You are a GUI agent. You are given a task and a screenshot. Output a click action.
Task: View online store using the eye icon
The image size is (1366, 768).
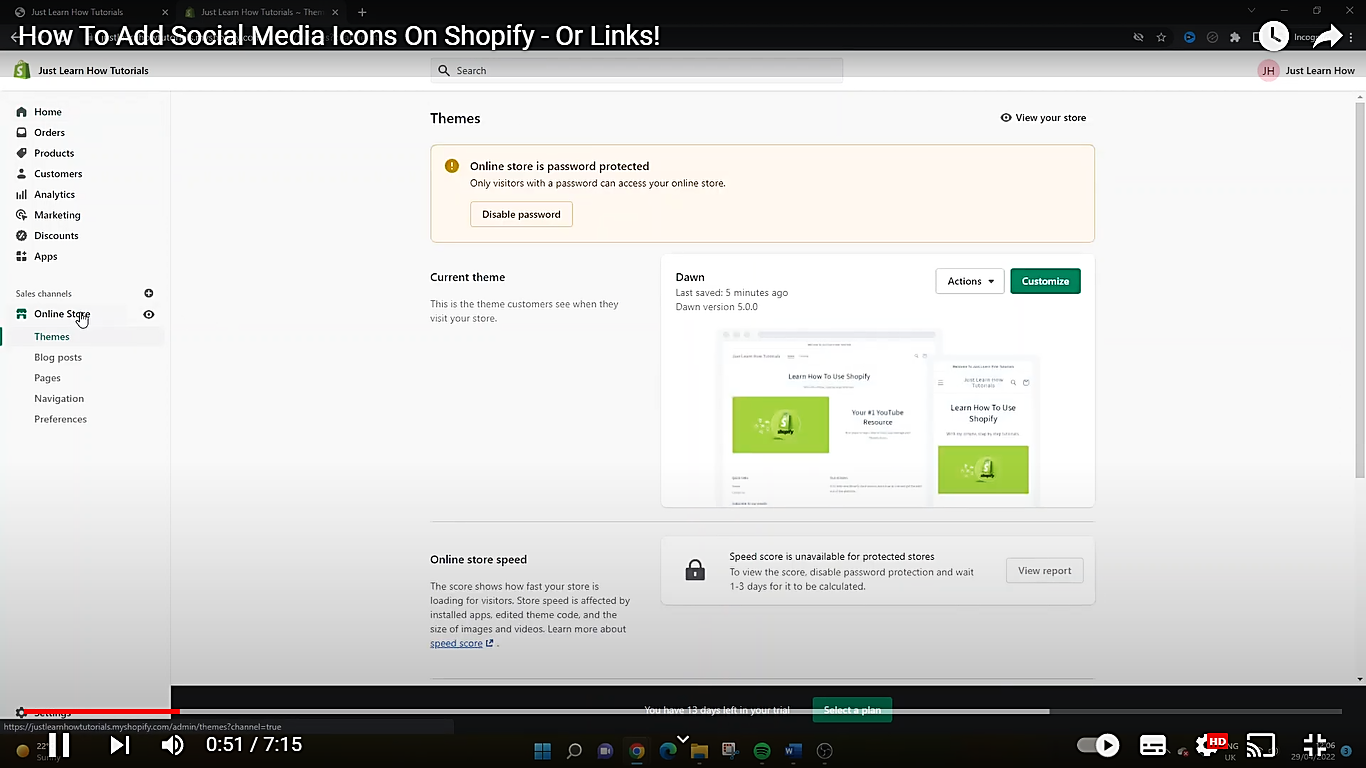point(149,314)
